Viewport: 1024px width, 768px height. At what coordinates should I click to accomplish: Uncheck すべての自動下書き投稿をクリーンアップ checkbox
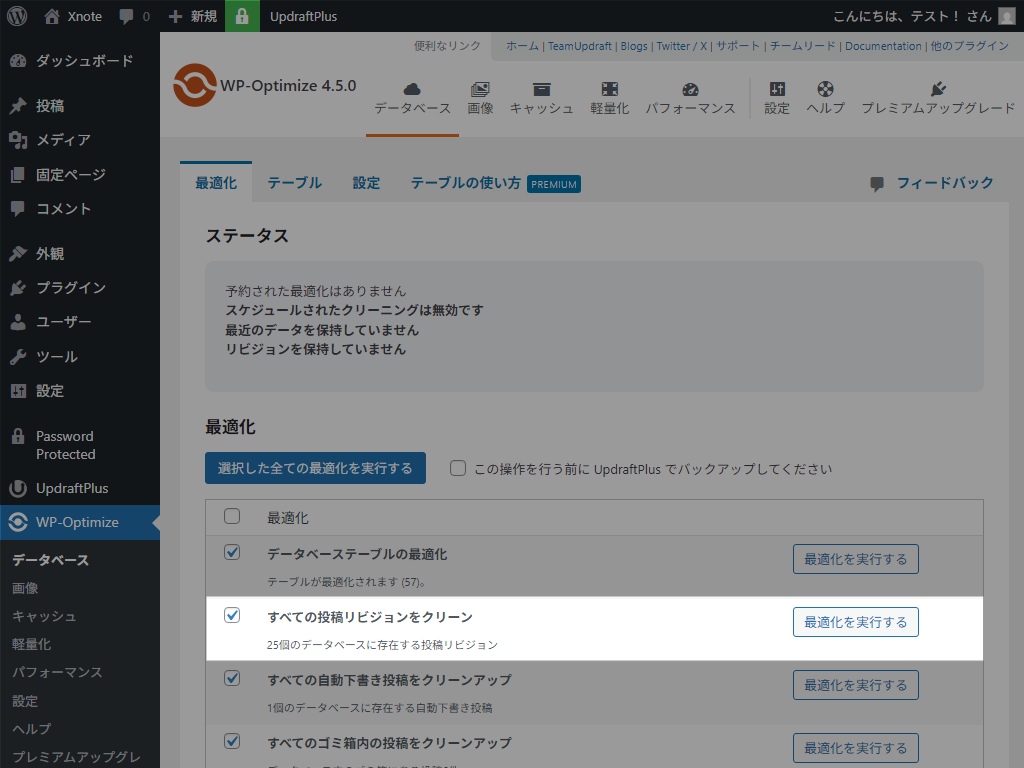click(x=232, y=678)
